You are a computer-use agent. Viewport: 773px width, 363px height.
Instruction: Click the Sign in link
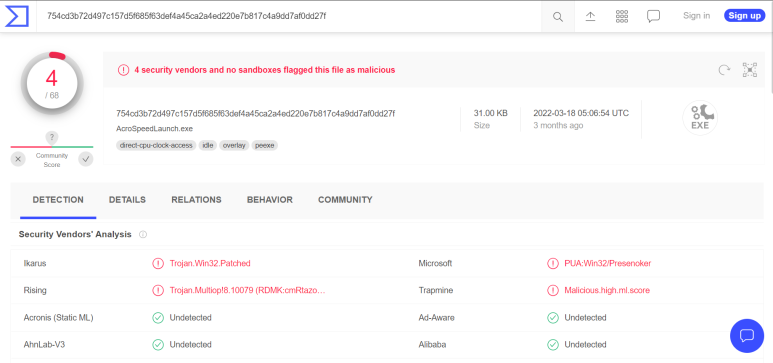pyautogui.click(x=697, y=16)
